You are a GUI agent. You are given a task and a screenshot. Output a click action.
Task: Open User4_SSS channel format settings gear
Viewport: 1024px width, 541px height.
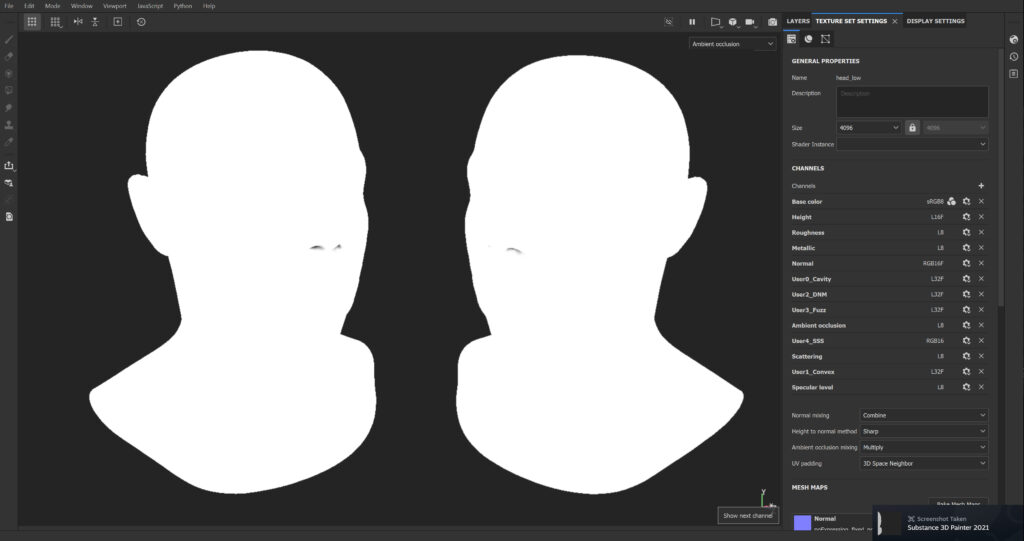tap(966, 340)
